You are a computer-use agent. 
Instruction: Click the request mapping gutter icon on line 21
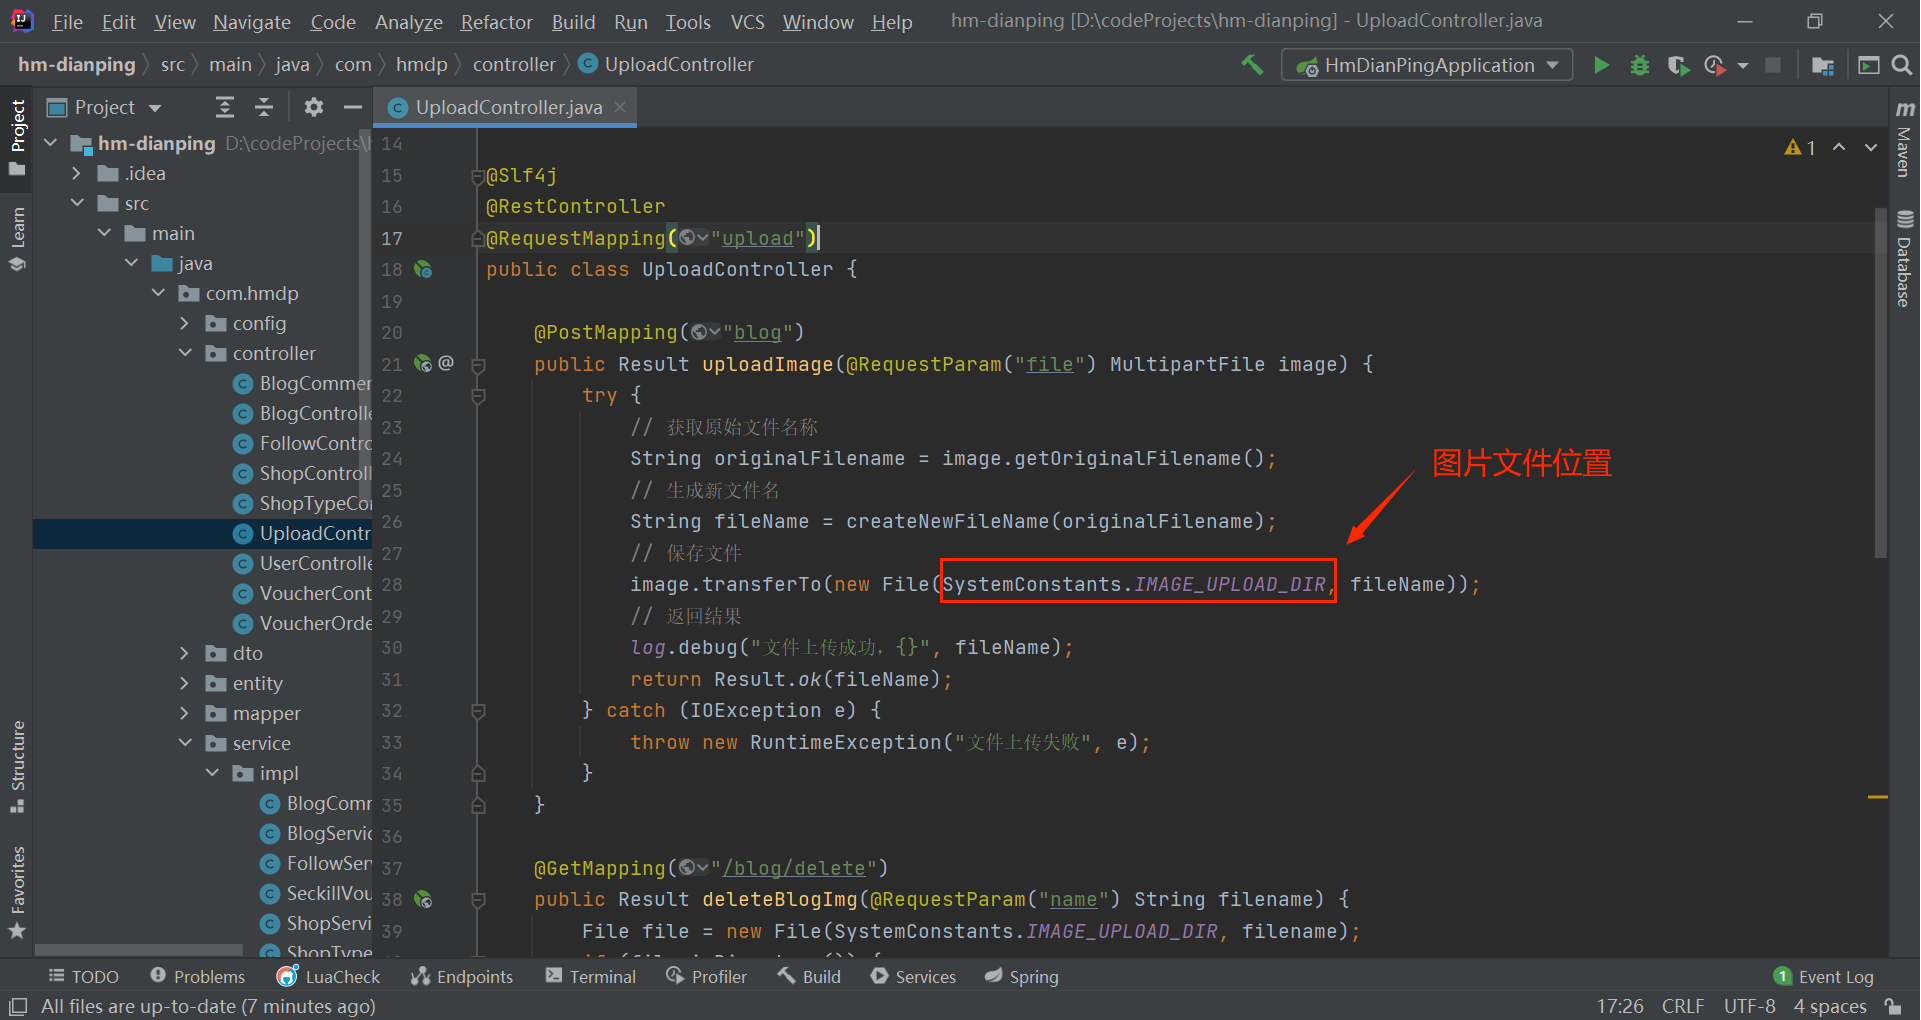(x=423, y=363)
